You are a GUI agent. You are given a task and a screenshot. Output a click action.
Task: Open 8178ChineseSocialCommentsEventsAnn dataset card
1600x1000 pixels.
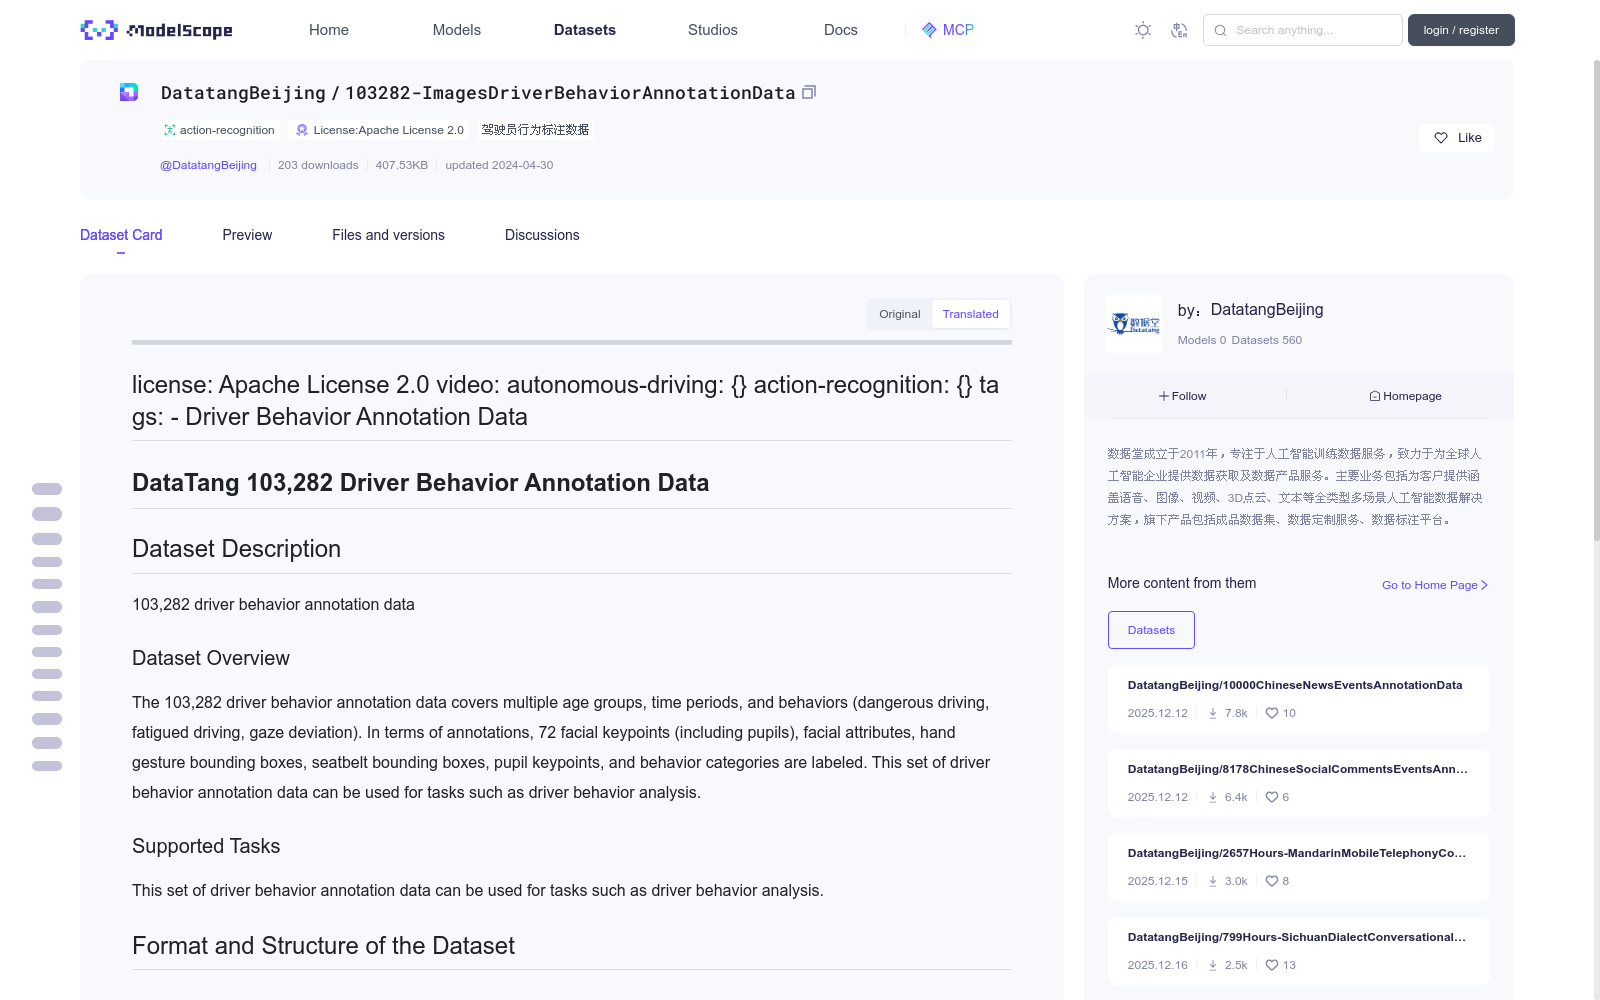1298,783
